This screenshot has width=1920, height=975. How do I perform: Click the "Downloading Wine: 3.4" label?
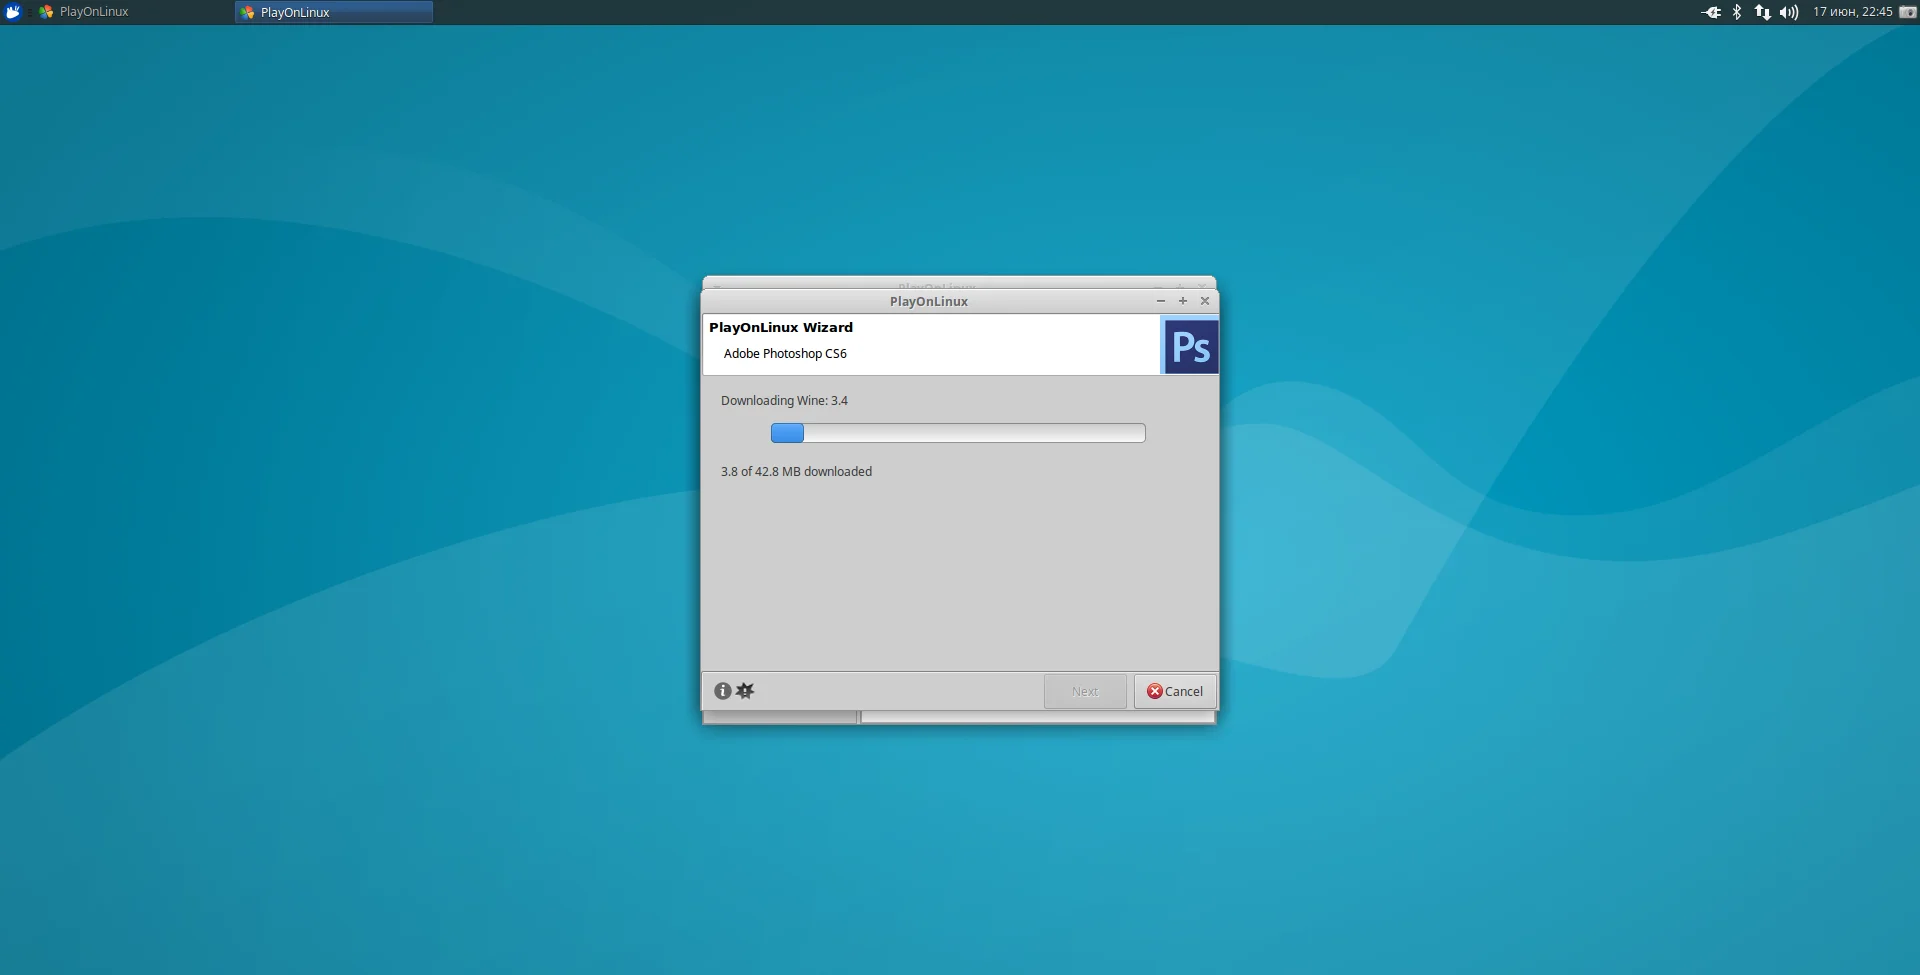click(784, 400)
